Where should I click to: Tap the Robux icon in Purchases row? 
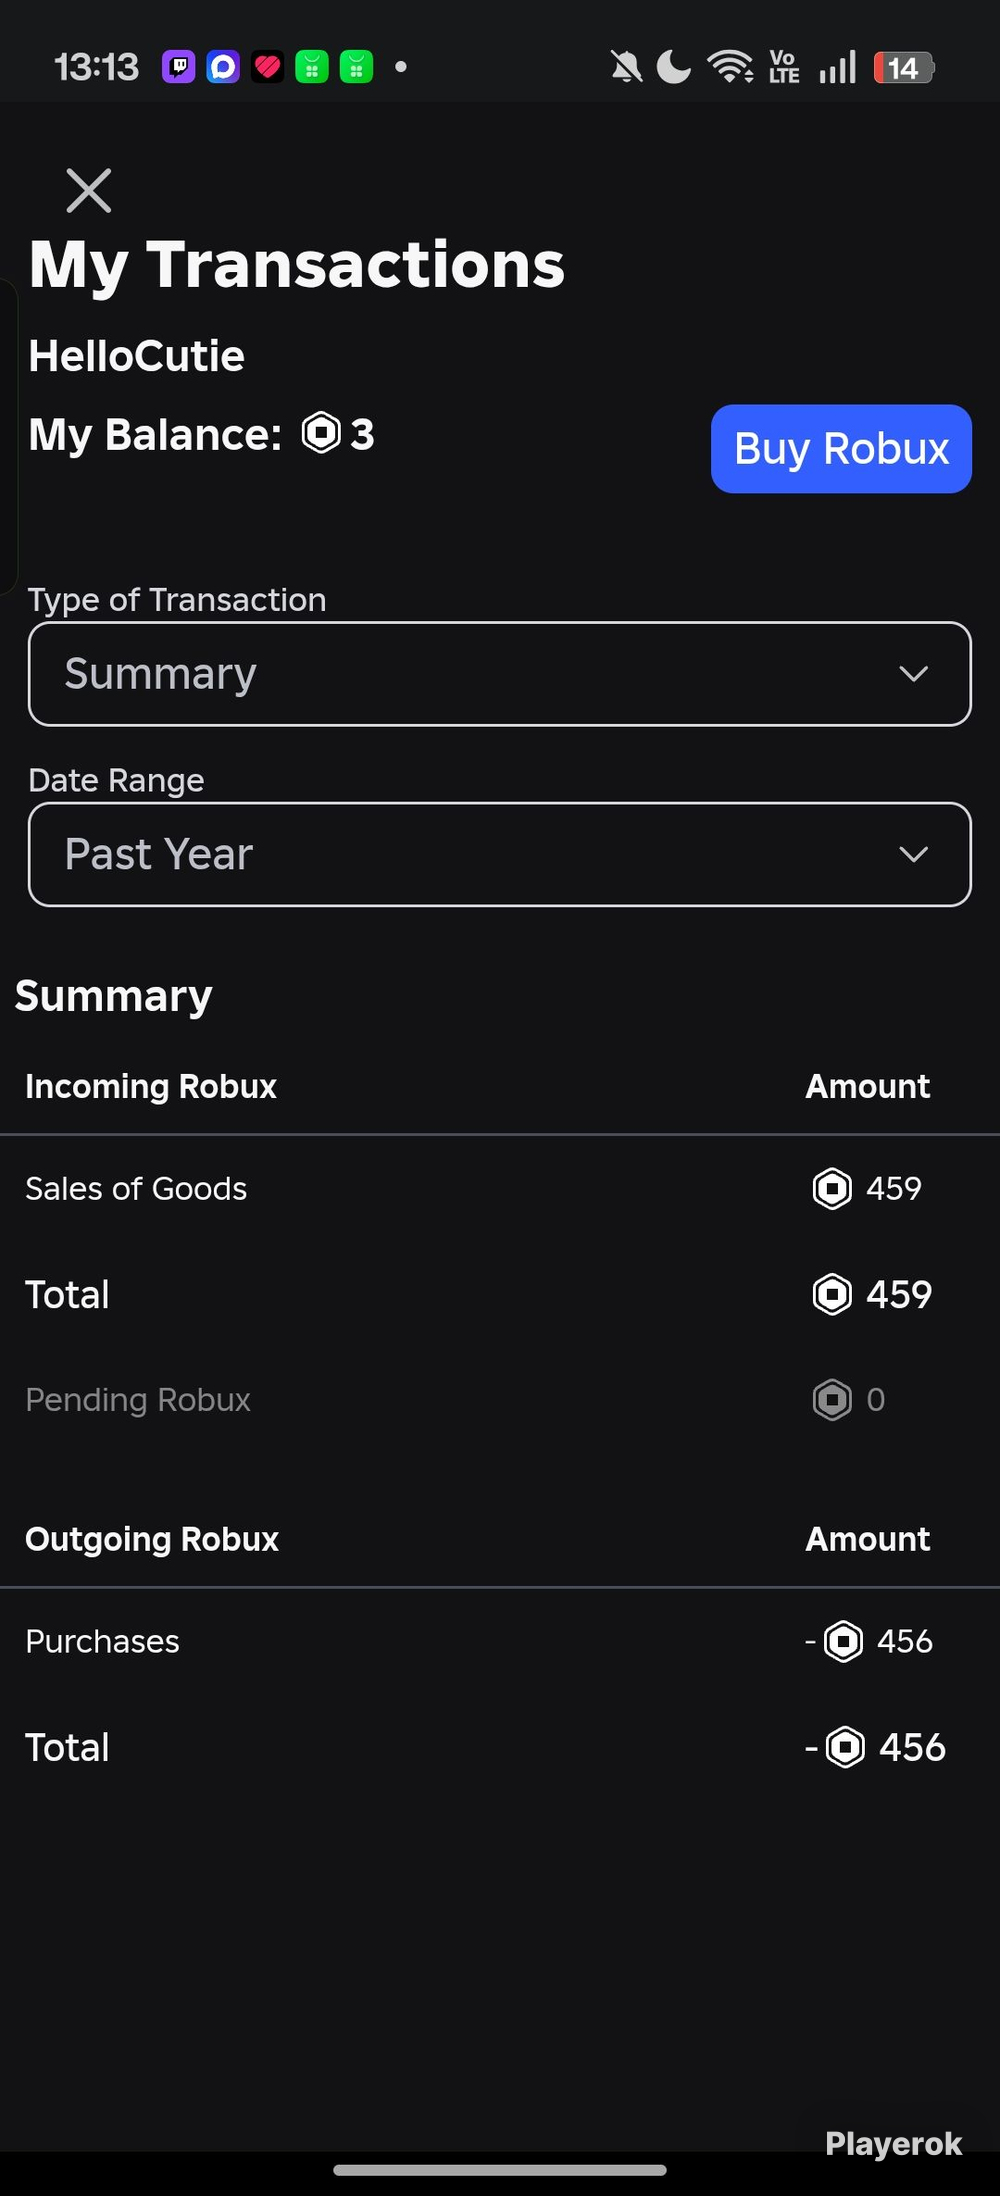[843, 1641]
